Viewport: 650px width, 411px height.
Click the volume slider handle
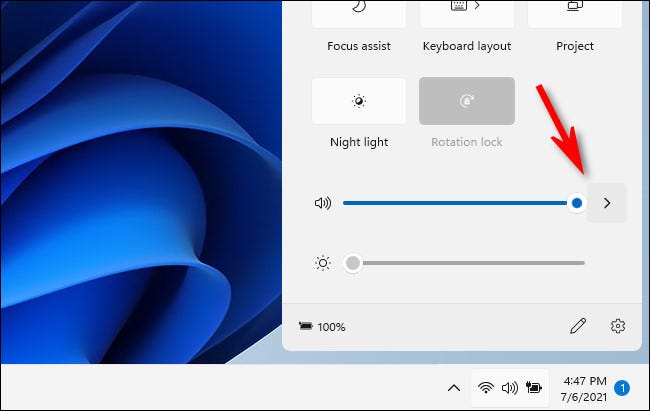click(577, 203)
